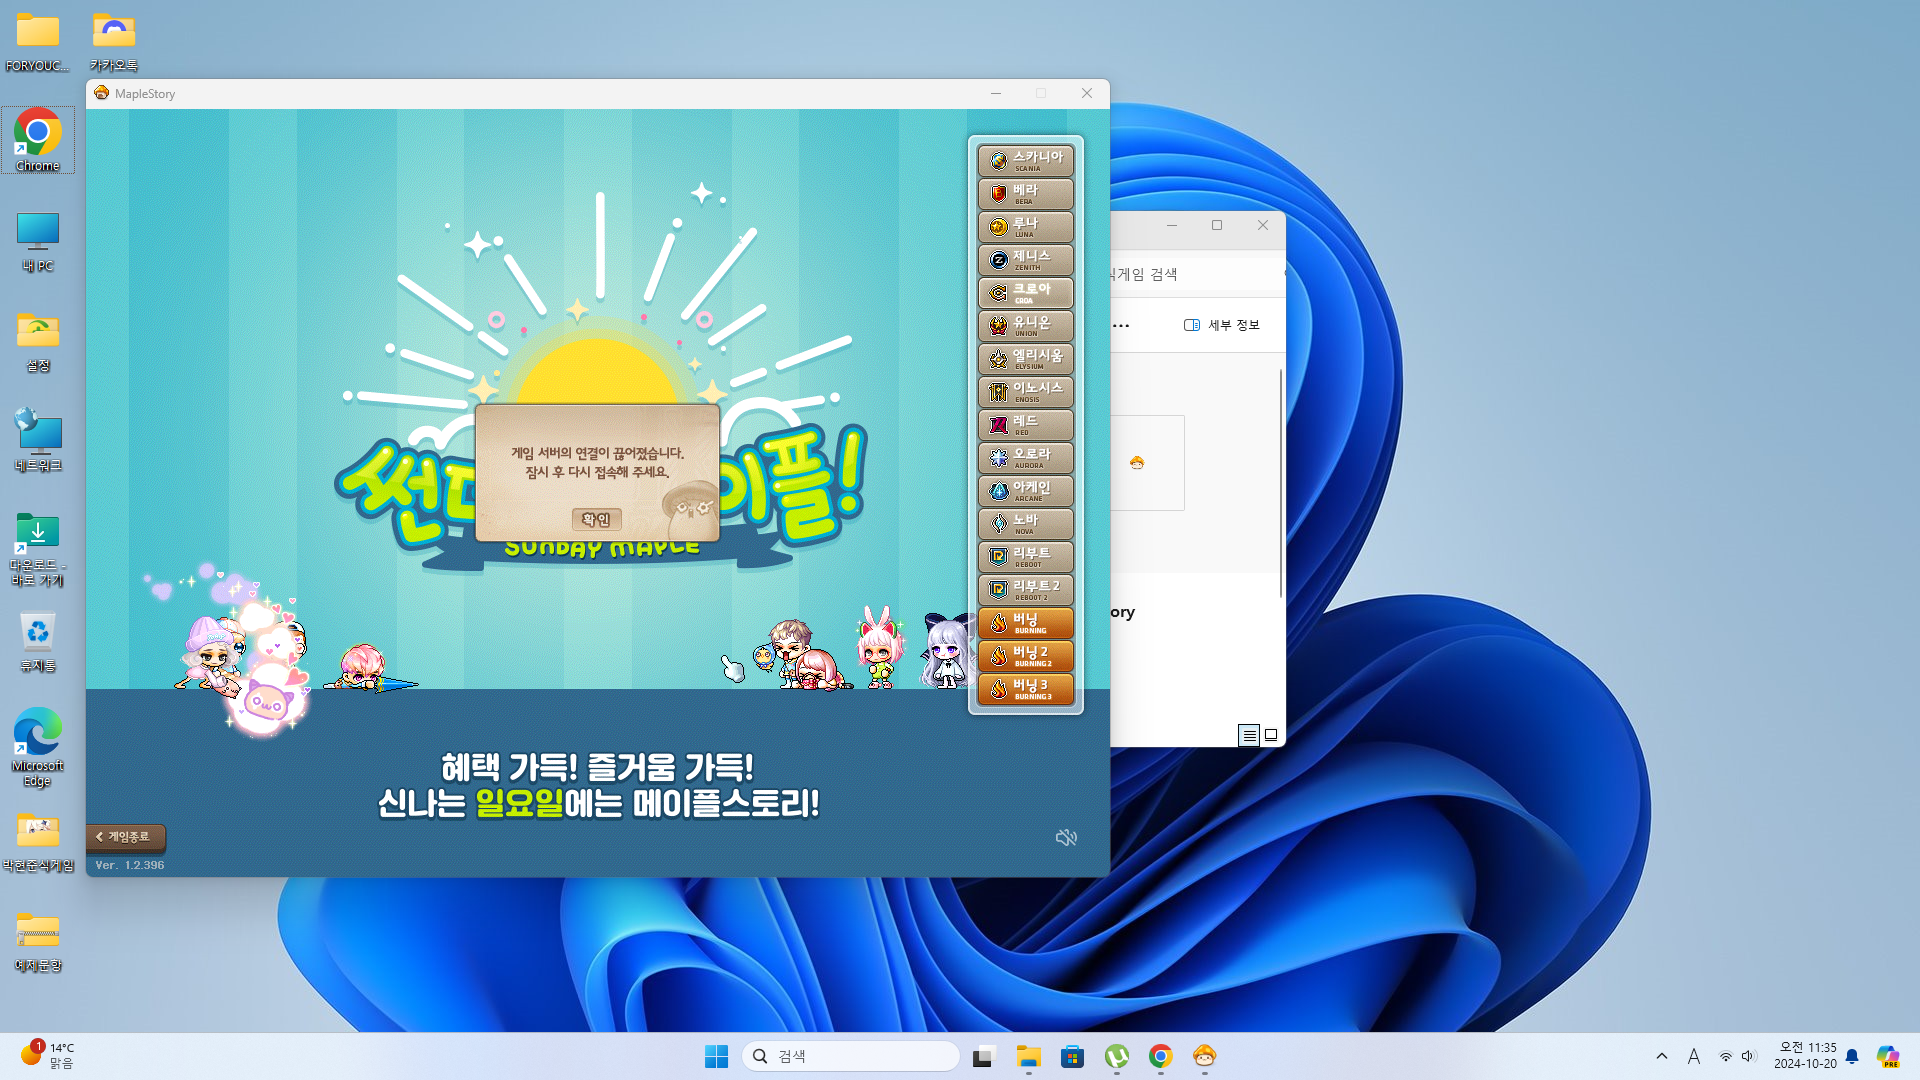The width and height of the screenshot is (1920, 1080).
Task: Open the weather widget showing 14°C
Action: coord(47,1056)
